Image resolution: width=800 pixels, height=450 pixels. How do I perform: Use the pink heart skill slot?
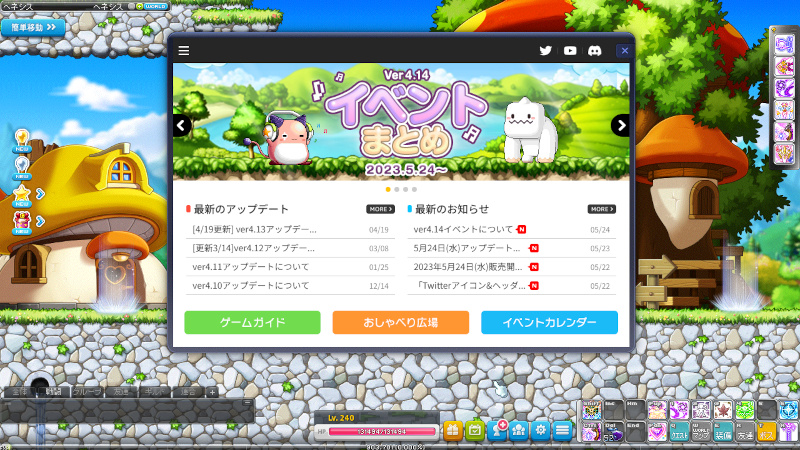tap(657, 432)
